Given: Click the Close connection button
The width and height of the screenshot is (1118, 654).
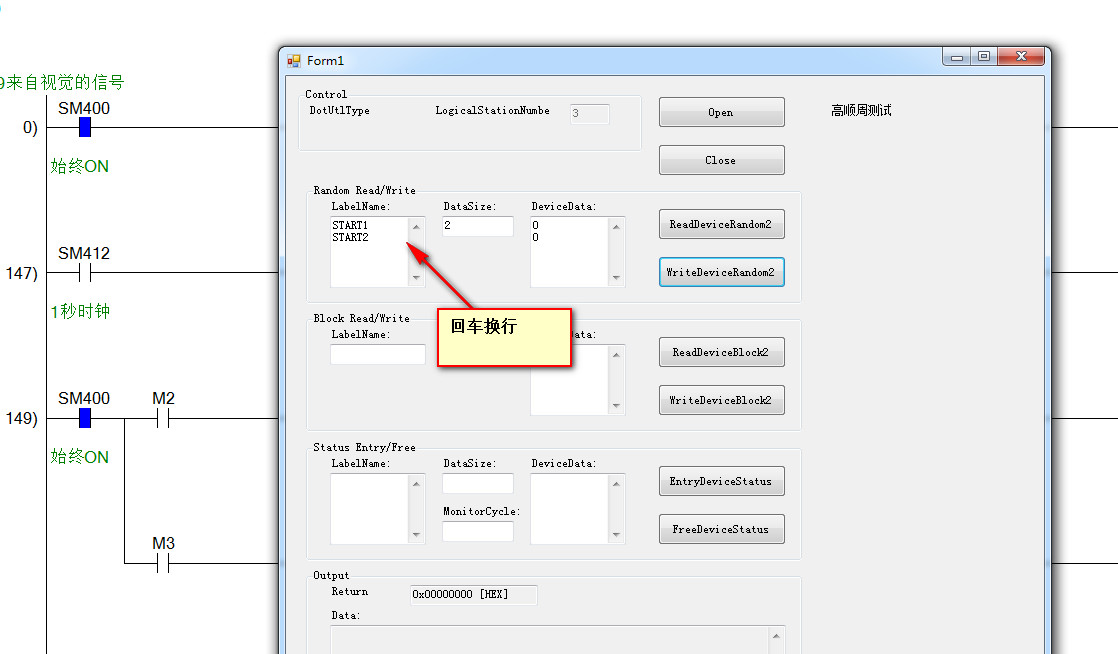Looking at the screenshot, I should (x=721, y=160).
